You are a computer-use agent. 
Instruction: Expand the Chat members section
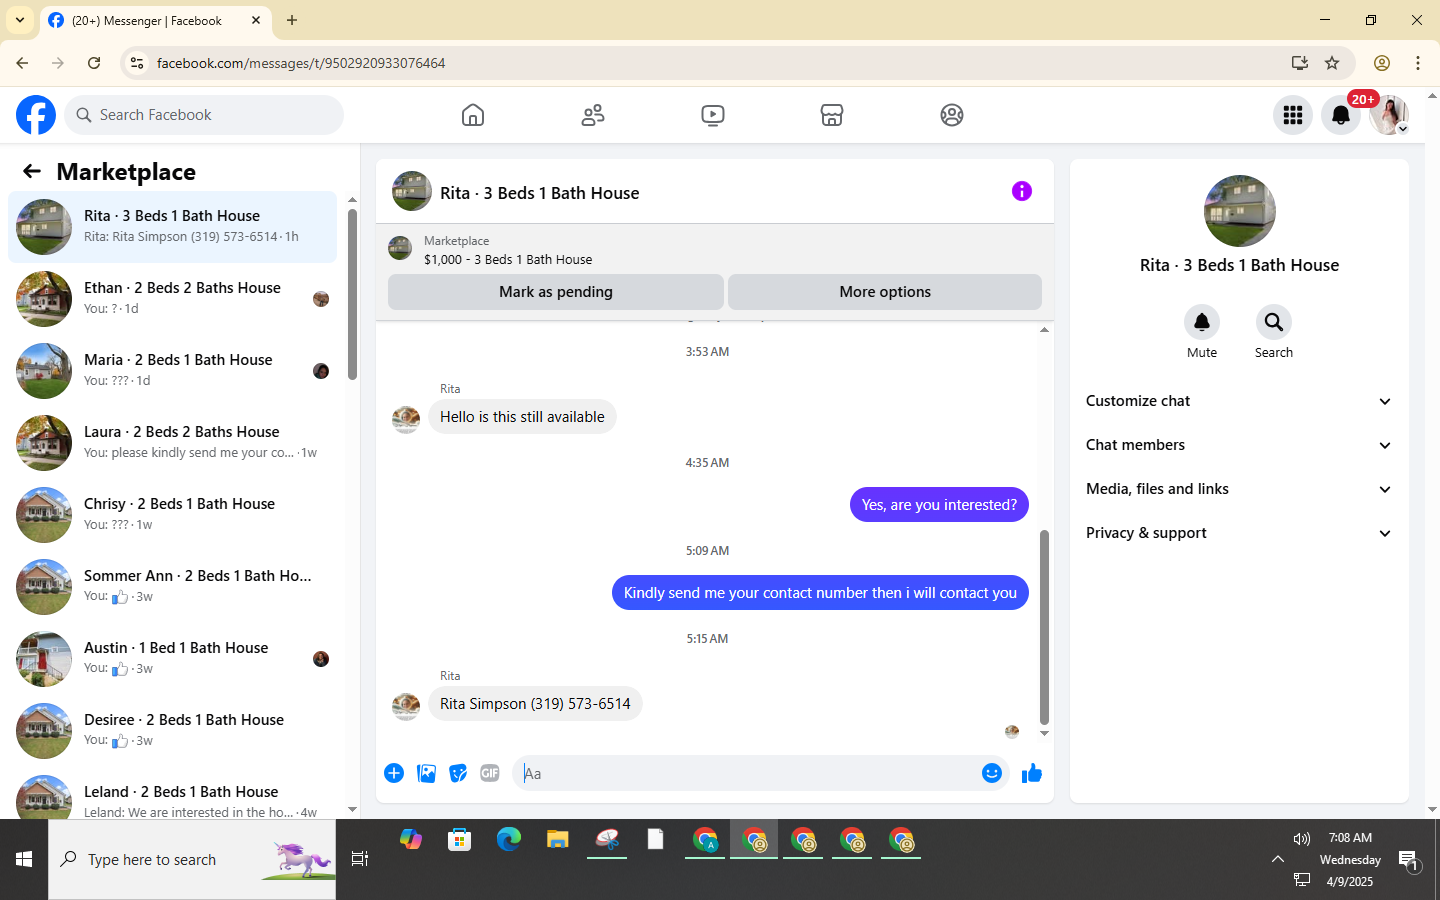coord(1239,445)
